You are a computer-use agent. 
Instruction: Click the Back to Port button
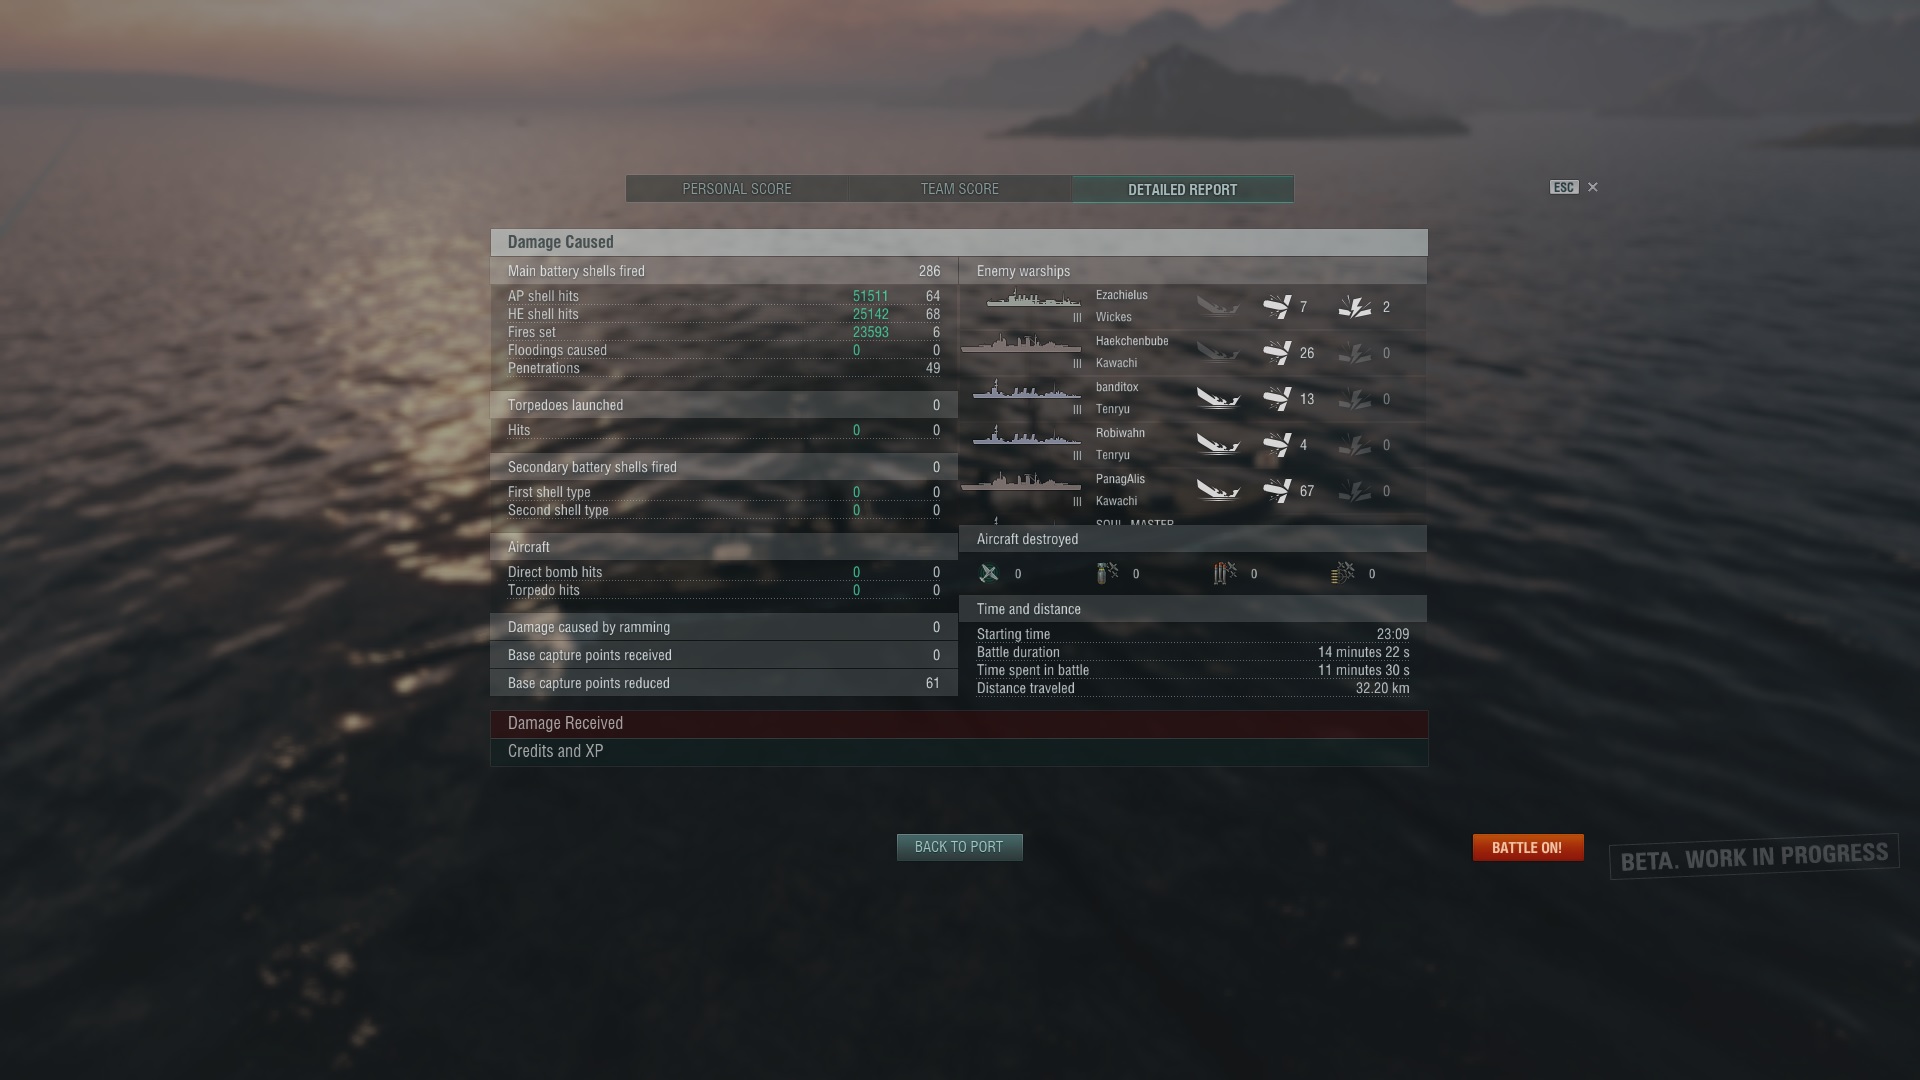(959, 847)
